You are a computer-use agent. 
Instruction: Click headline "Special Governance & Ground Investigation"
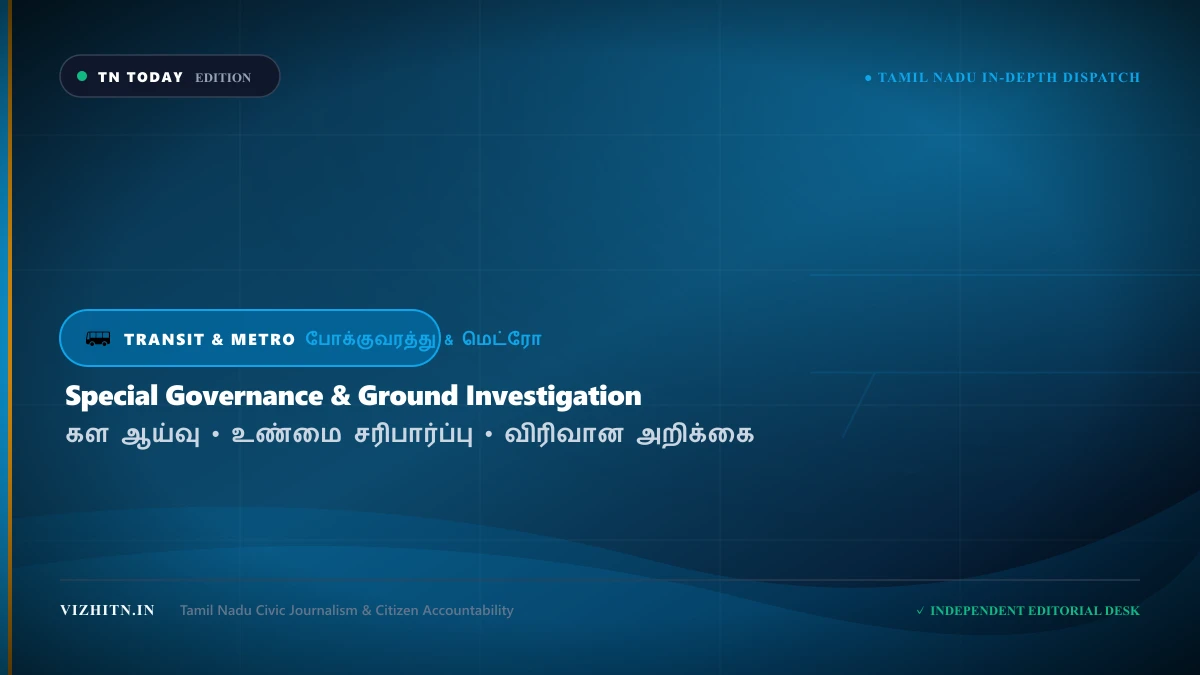point(353,396)
